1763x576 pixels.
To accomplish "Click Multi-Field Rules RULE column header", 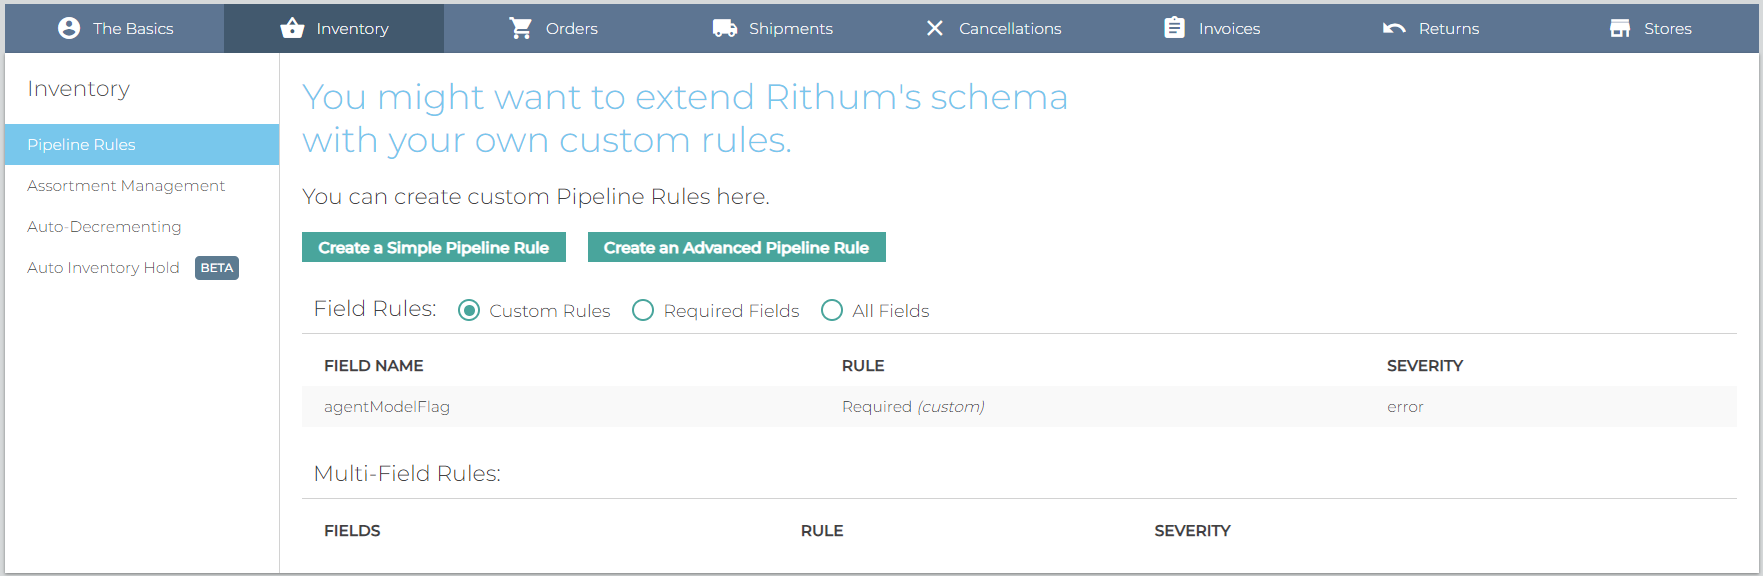I will 822,530.
